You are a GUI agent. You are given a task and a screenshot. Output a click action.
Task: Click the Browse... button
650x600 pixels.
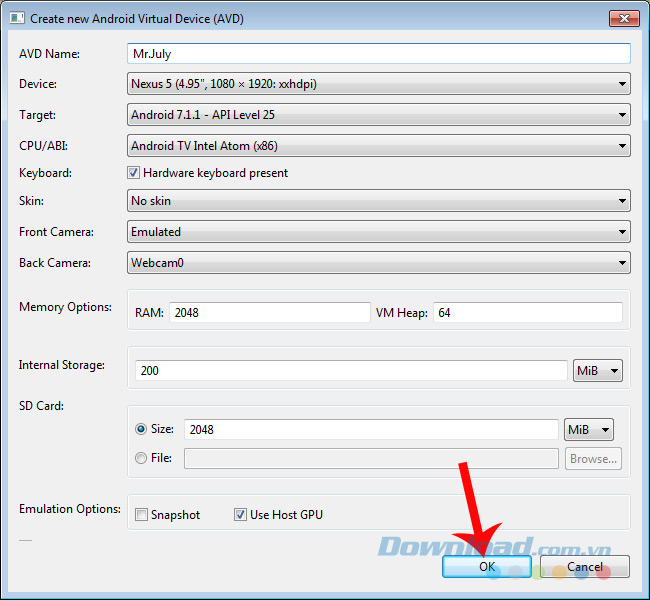coord(593,459)
